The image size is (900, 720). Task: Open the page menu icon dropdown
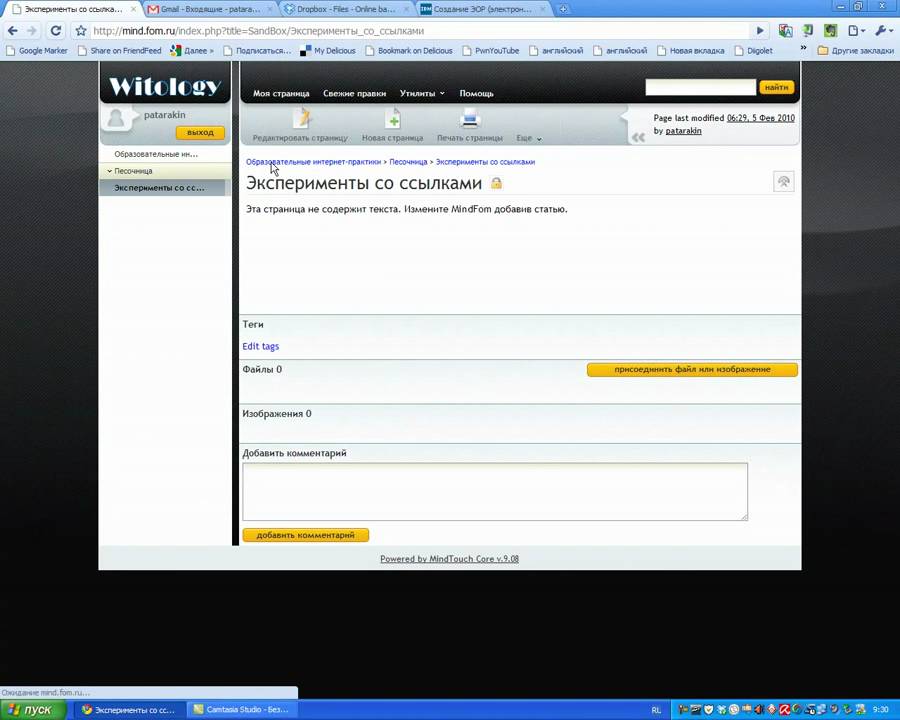tap(856, 31)
